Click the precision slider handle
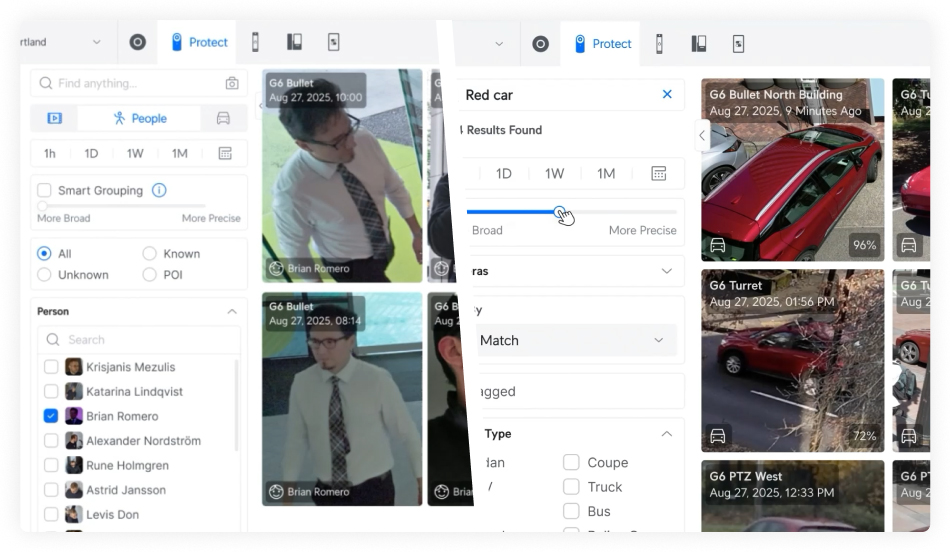This screenshot has width=950, height=552. pos(561,212)
